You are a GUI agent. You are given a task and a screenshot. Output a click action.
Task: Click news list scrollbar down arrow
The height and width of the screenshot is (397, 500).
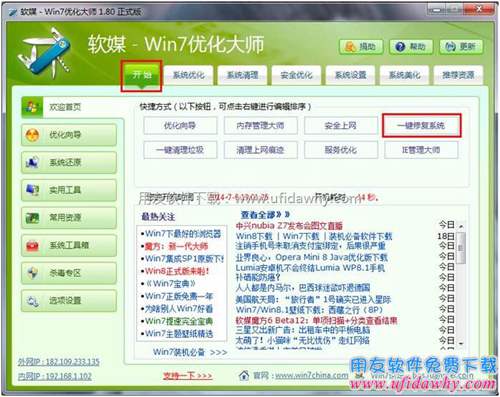coord(461,343)
